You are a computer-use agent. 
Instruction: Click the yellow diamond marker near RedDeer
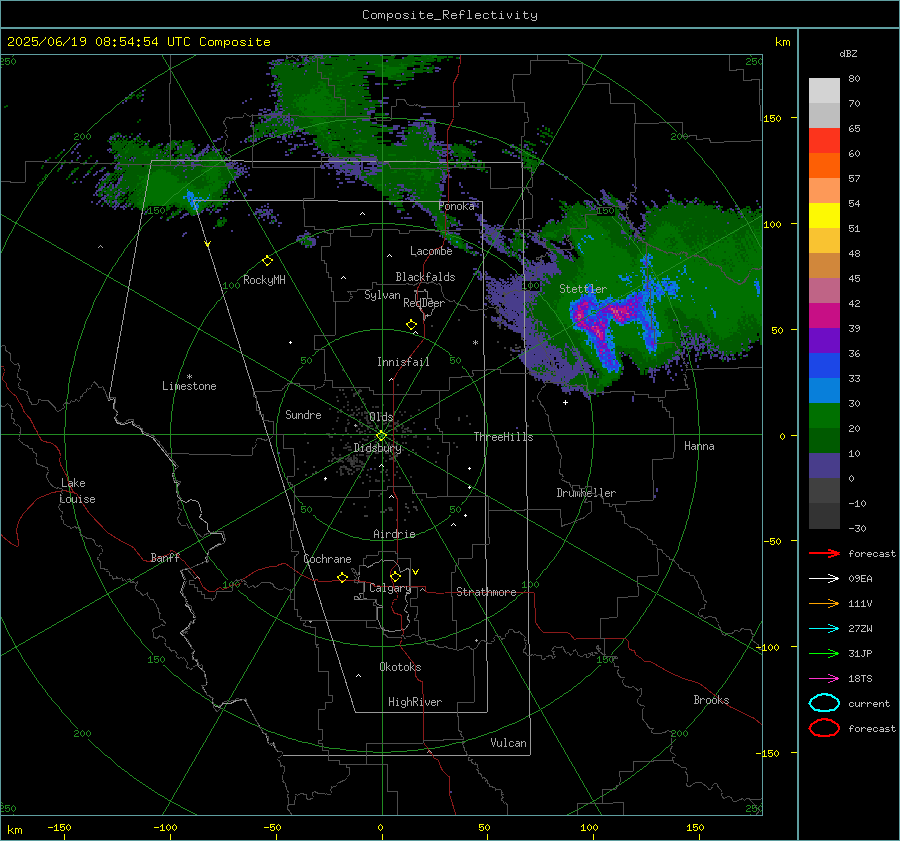pos(411,325)
